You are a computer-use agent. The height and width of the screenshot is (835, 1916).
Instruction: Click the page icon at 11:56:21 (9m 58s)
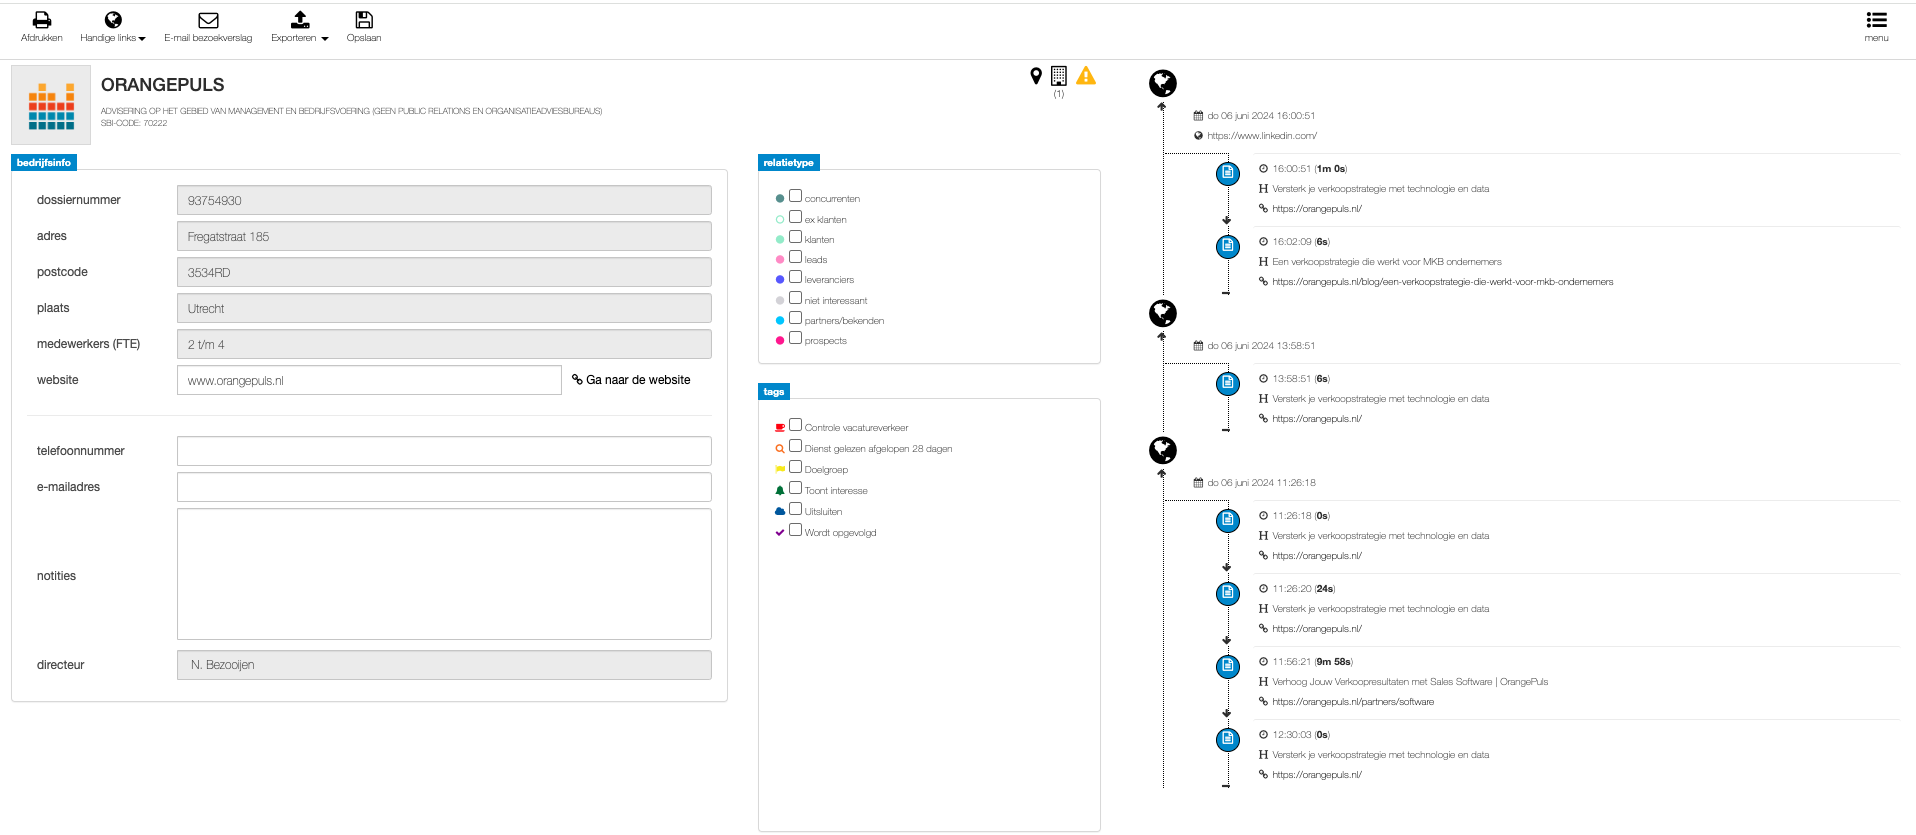[1227, 666]
